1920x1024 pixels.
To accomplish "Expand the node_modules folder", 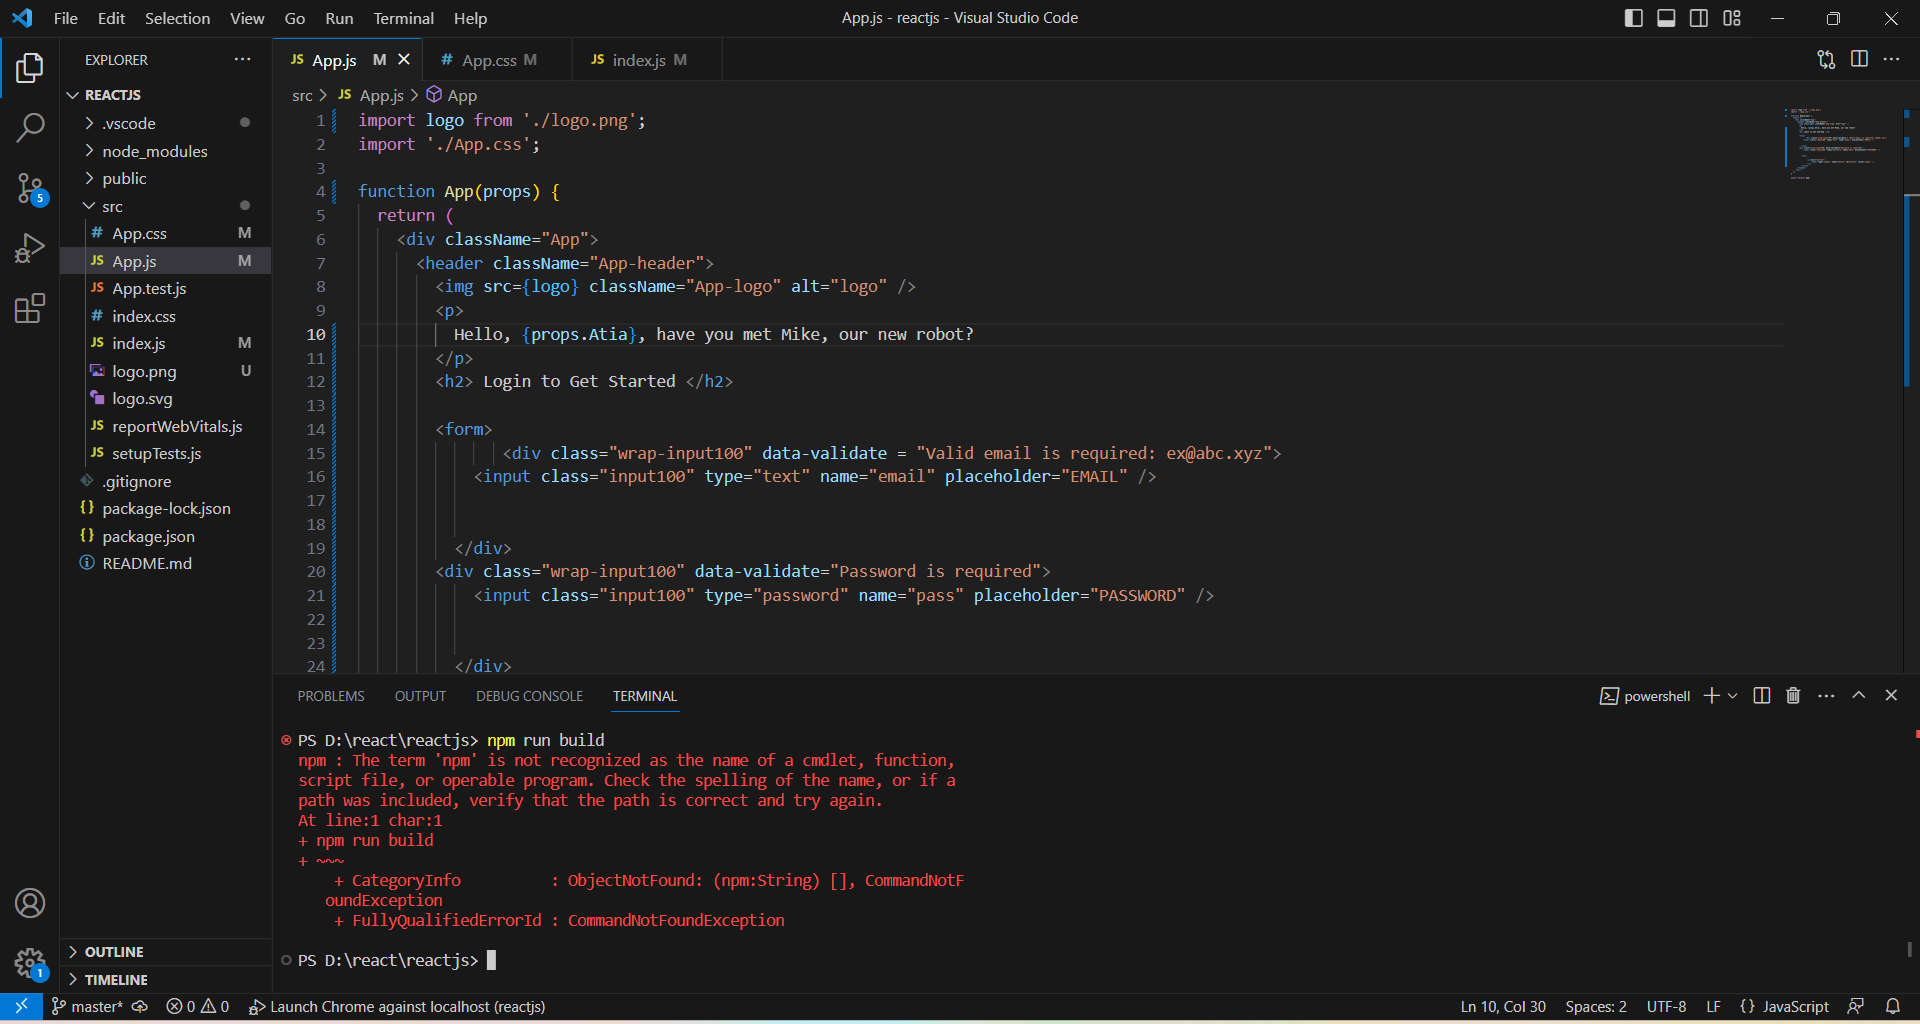I will [154, 151].
